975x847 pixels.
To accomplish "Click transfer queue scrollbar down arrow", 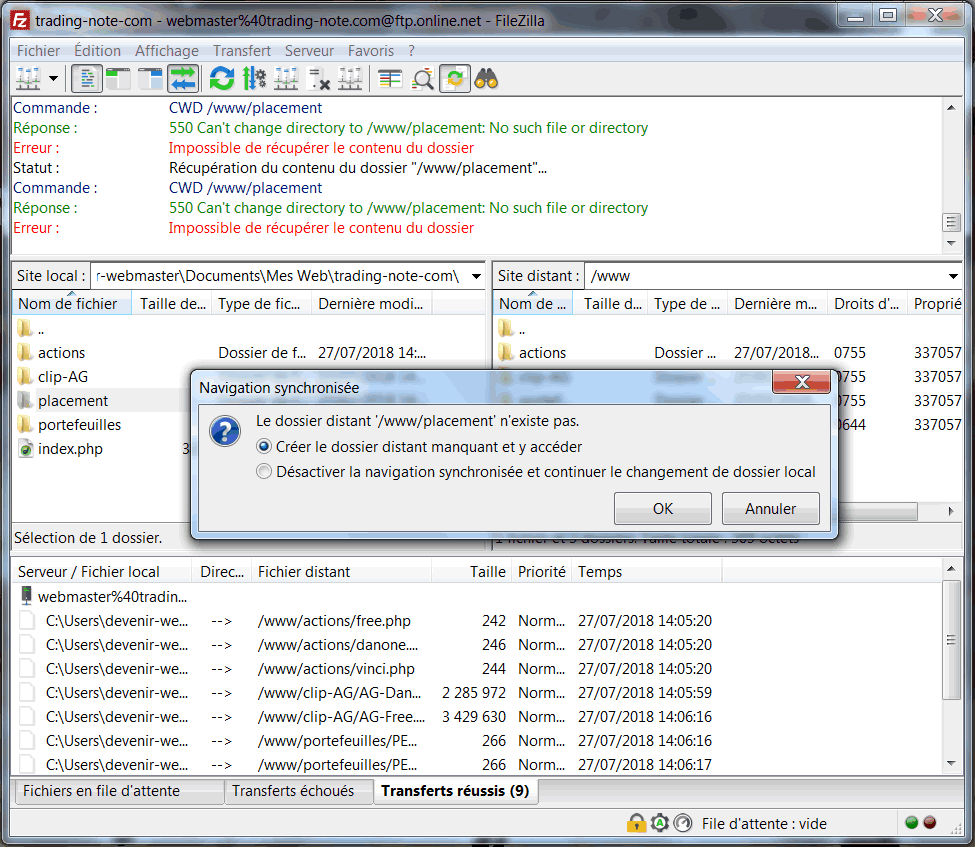I will pos(951,763).
